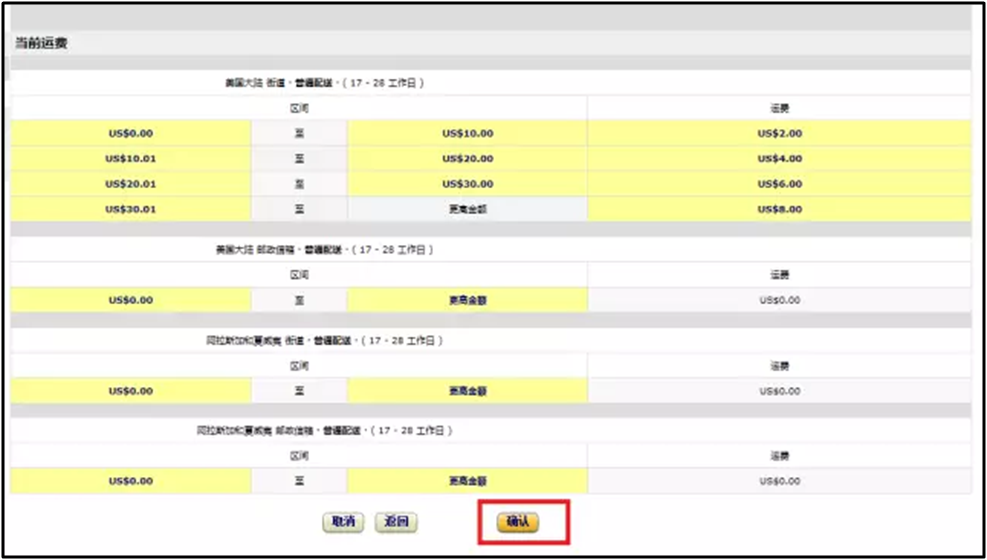Screen dimensions: 987x560
Task: Click US$0.00 fee in 阿拉斯加和夏威夷 街道 table
Action: click(x=779, y=391)
